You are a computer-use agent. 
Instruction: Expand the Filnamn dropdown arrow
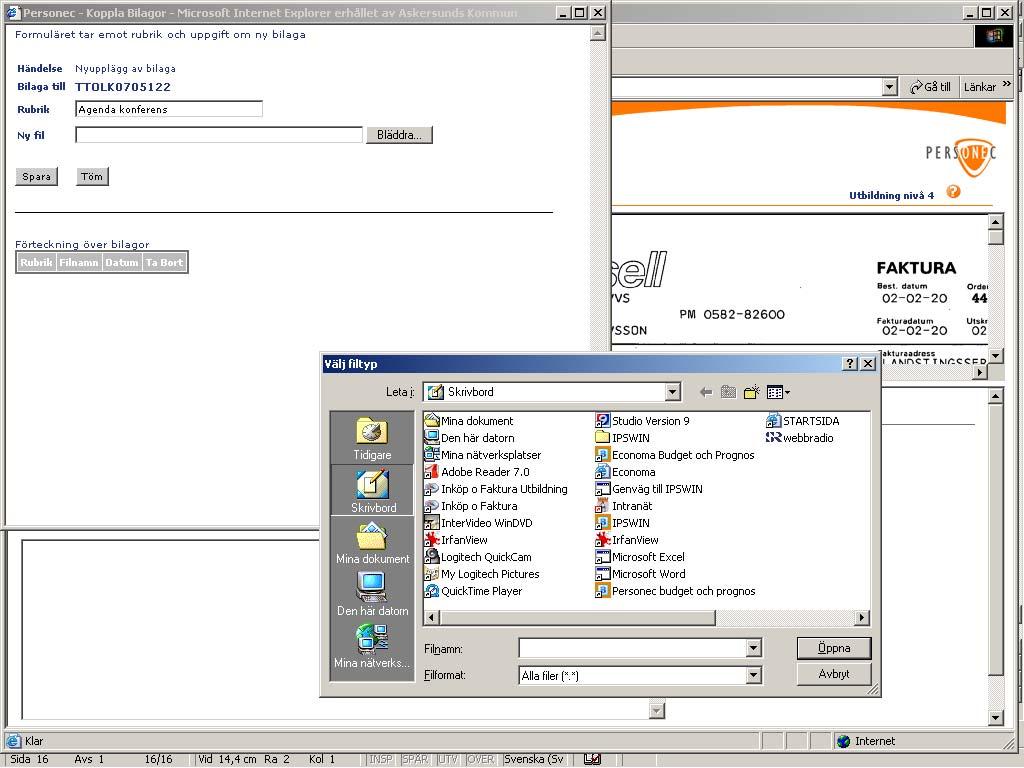(753, 648)
